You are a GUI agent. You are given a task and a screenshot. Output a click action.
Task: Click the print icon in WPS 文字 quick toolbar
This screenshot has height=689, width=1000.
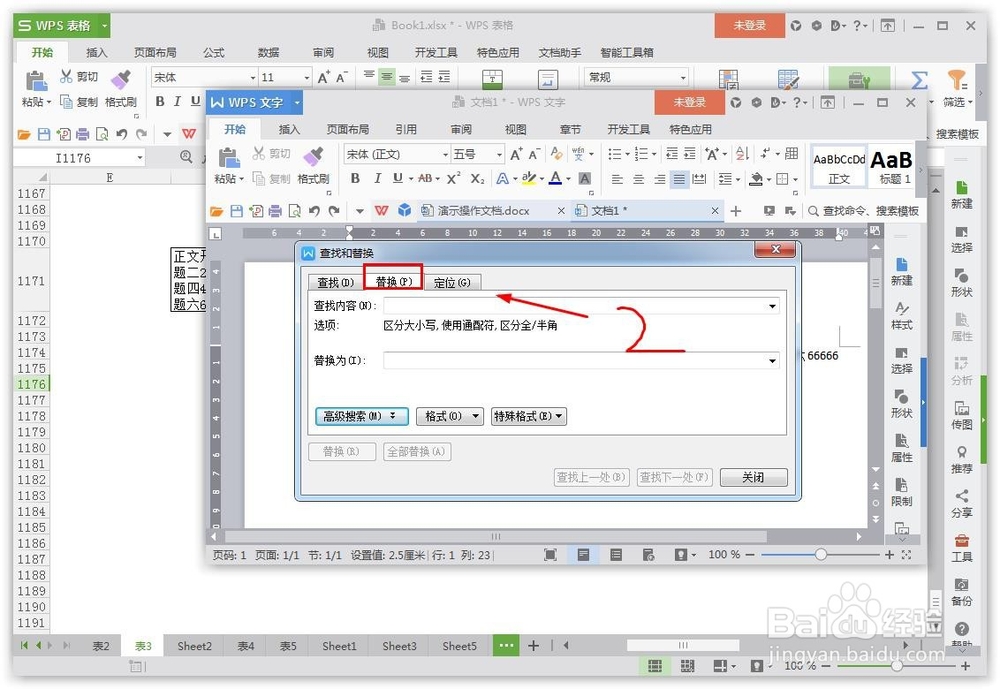[x=275, y=211]
